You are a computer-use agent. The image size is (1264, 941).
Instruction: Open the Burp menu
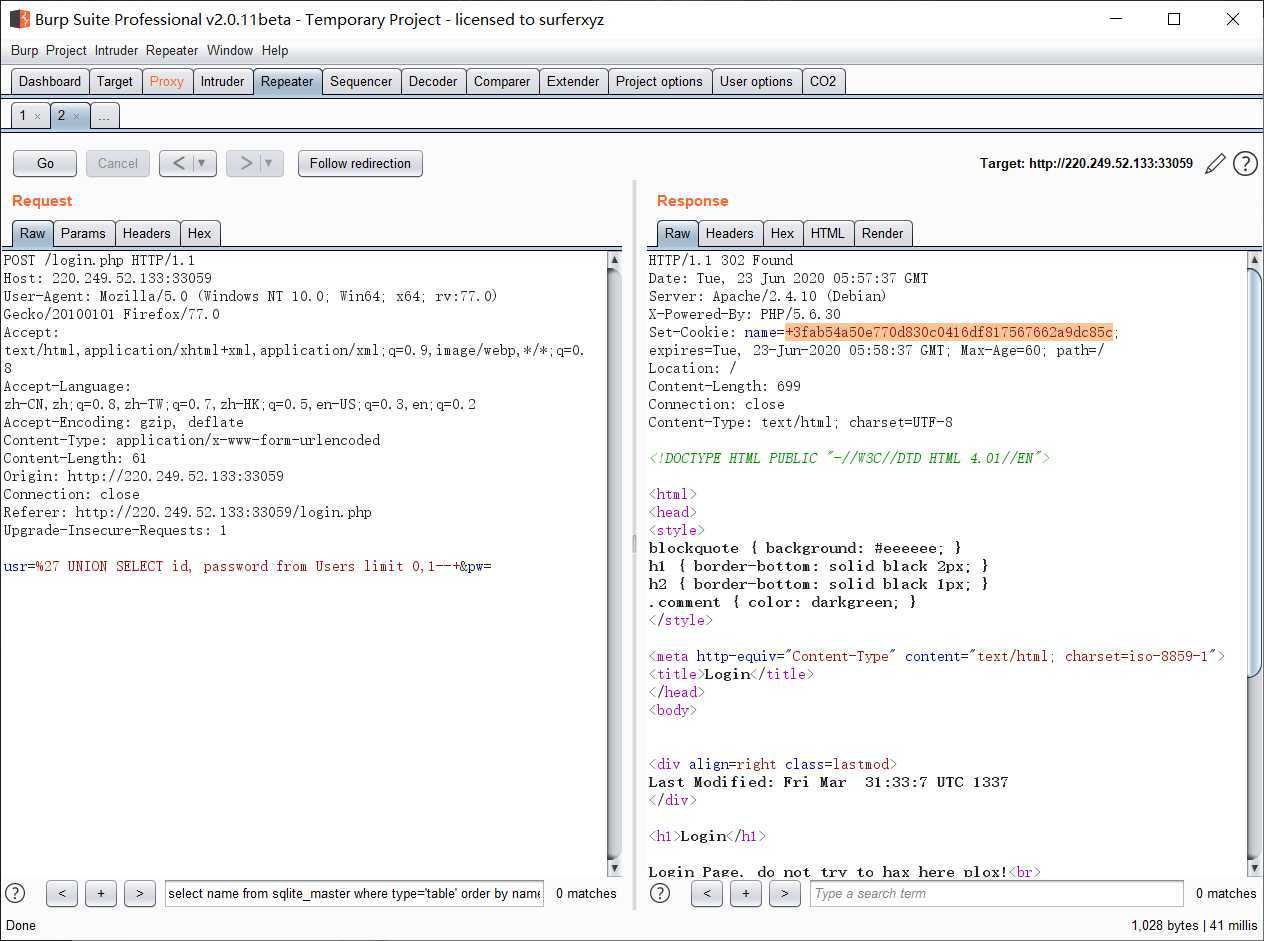[x=24, y=50]
